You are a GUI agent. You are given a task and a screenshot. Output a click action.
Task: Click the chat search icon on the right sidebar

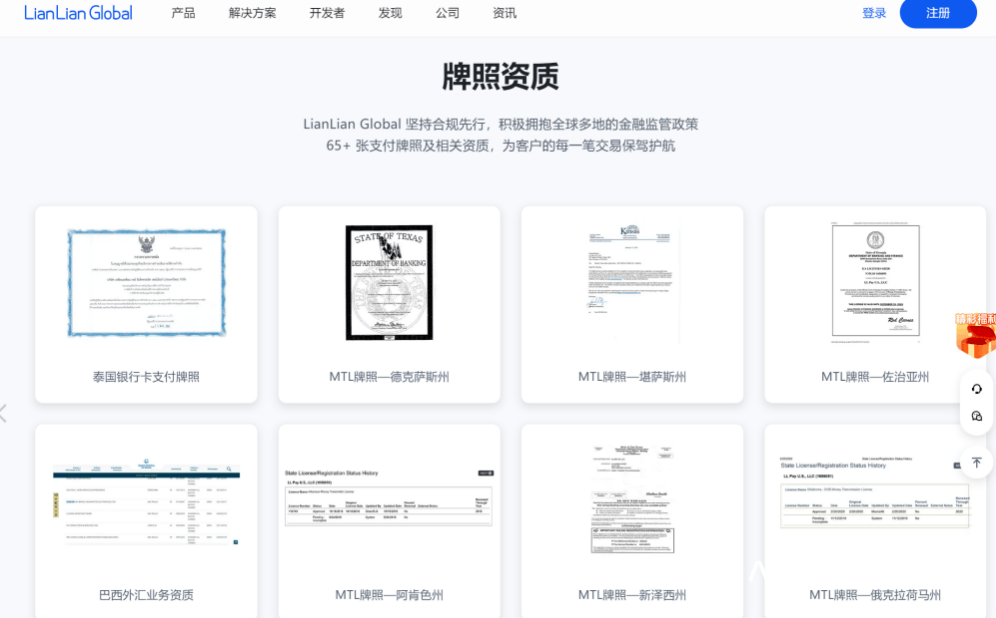click(976, 416)
